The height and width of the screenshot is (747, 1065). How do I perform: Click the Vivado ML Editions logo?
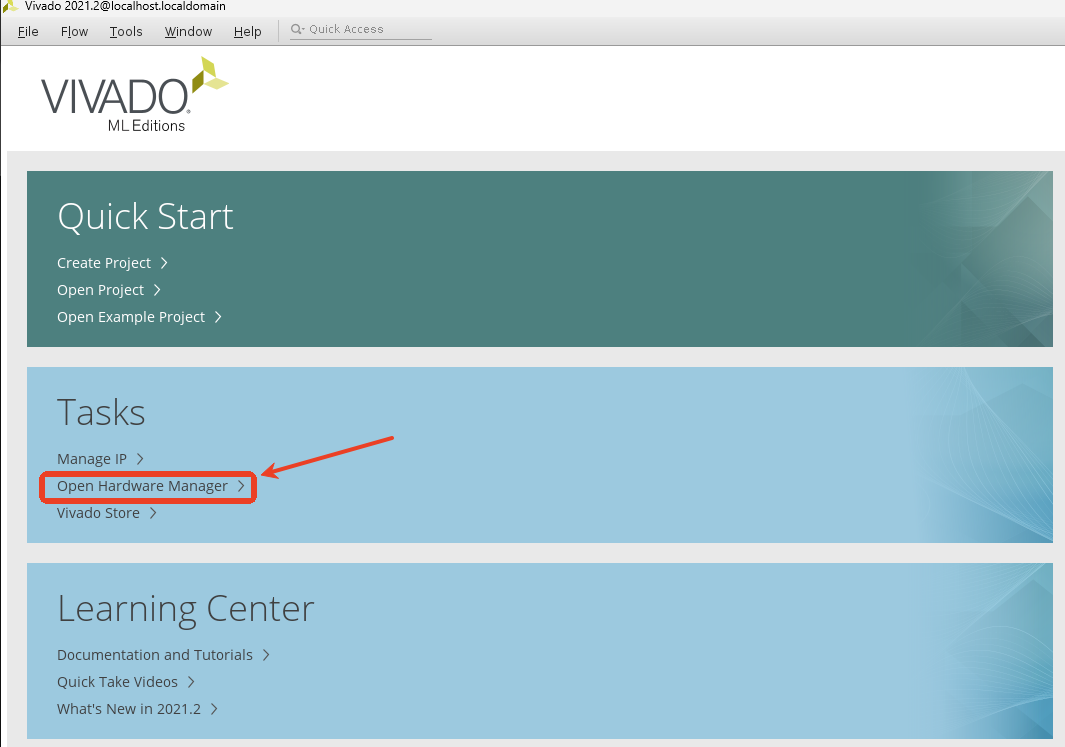coord(134,95)
